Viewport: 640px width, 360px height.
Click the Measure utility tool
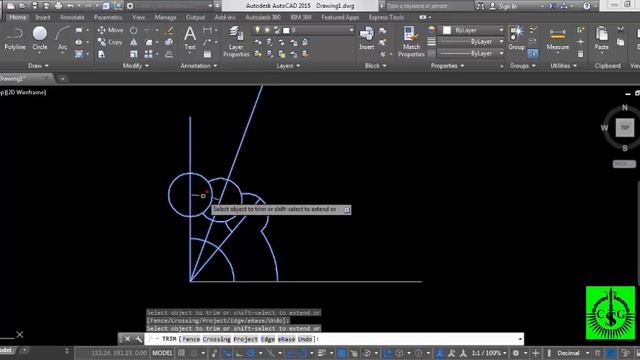click(558, 39)
